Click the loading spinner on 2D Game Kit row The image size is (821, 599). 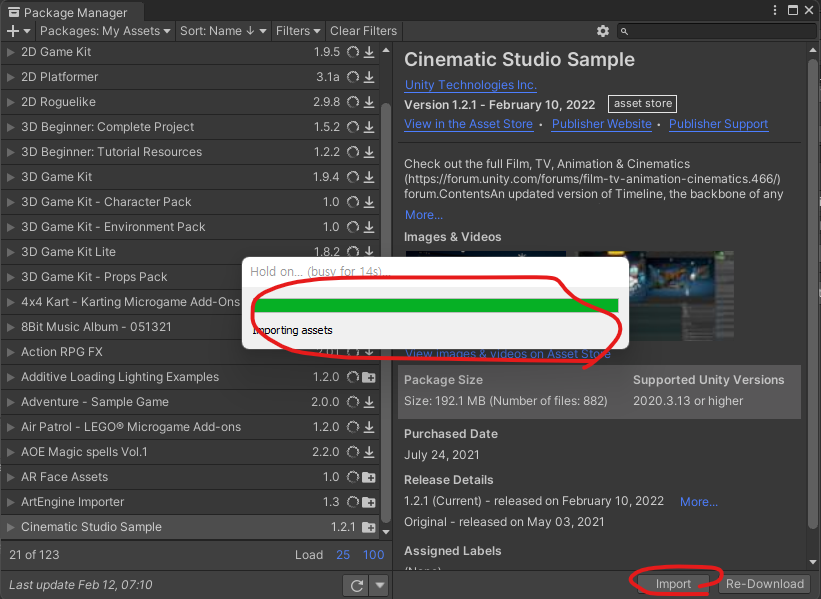(353, 52)
